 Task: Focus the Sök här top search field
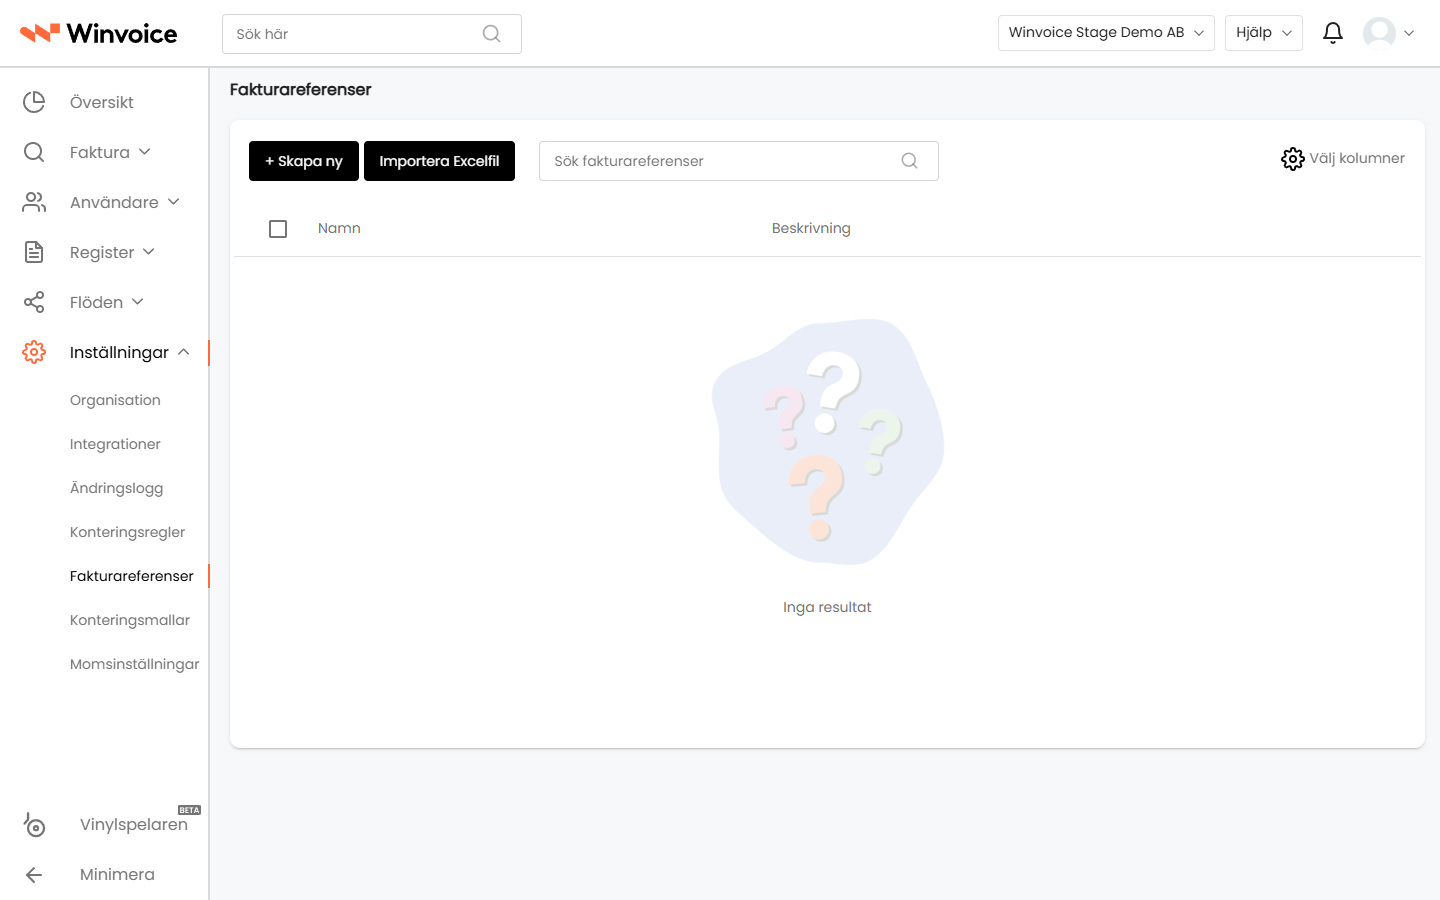(x=371, y=34)
